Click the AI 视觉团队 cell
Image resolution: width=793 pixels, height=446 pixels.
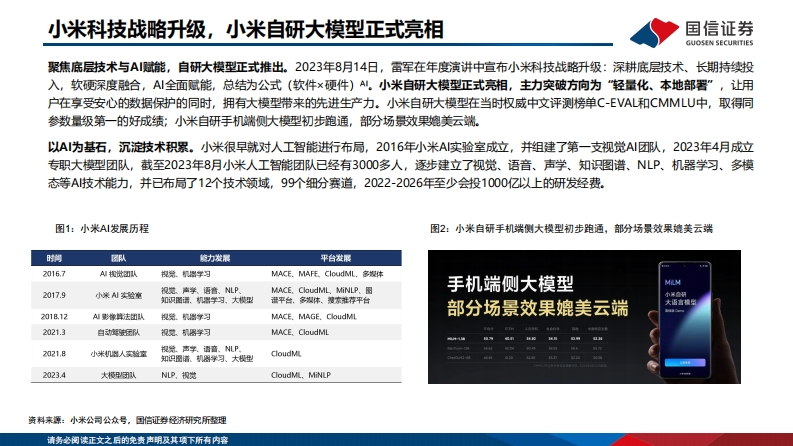click(118, 274)
